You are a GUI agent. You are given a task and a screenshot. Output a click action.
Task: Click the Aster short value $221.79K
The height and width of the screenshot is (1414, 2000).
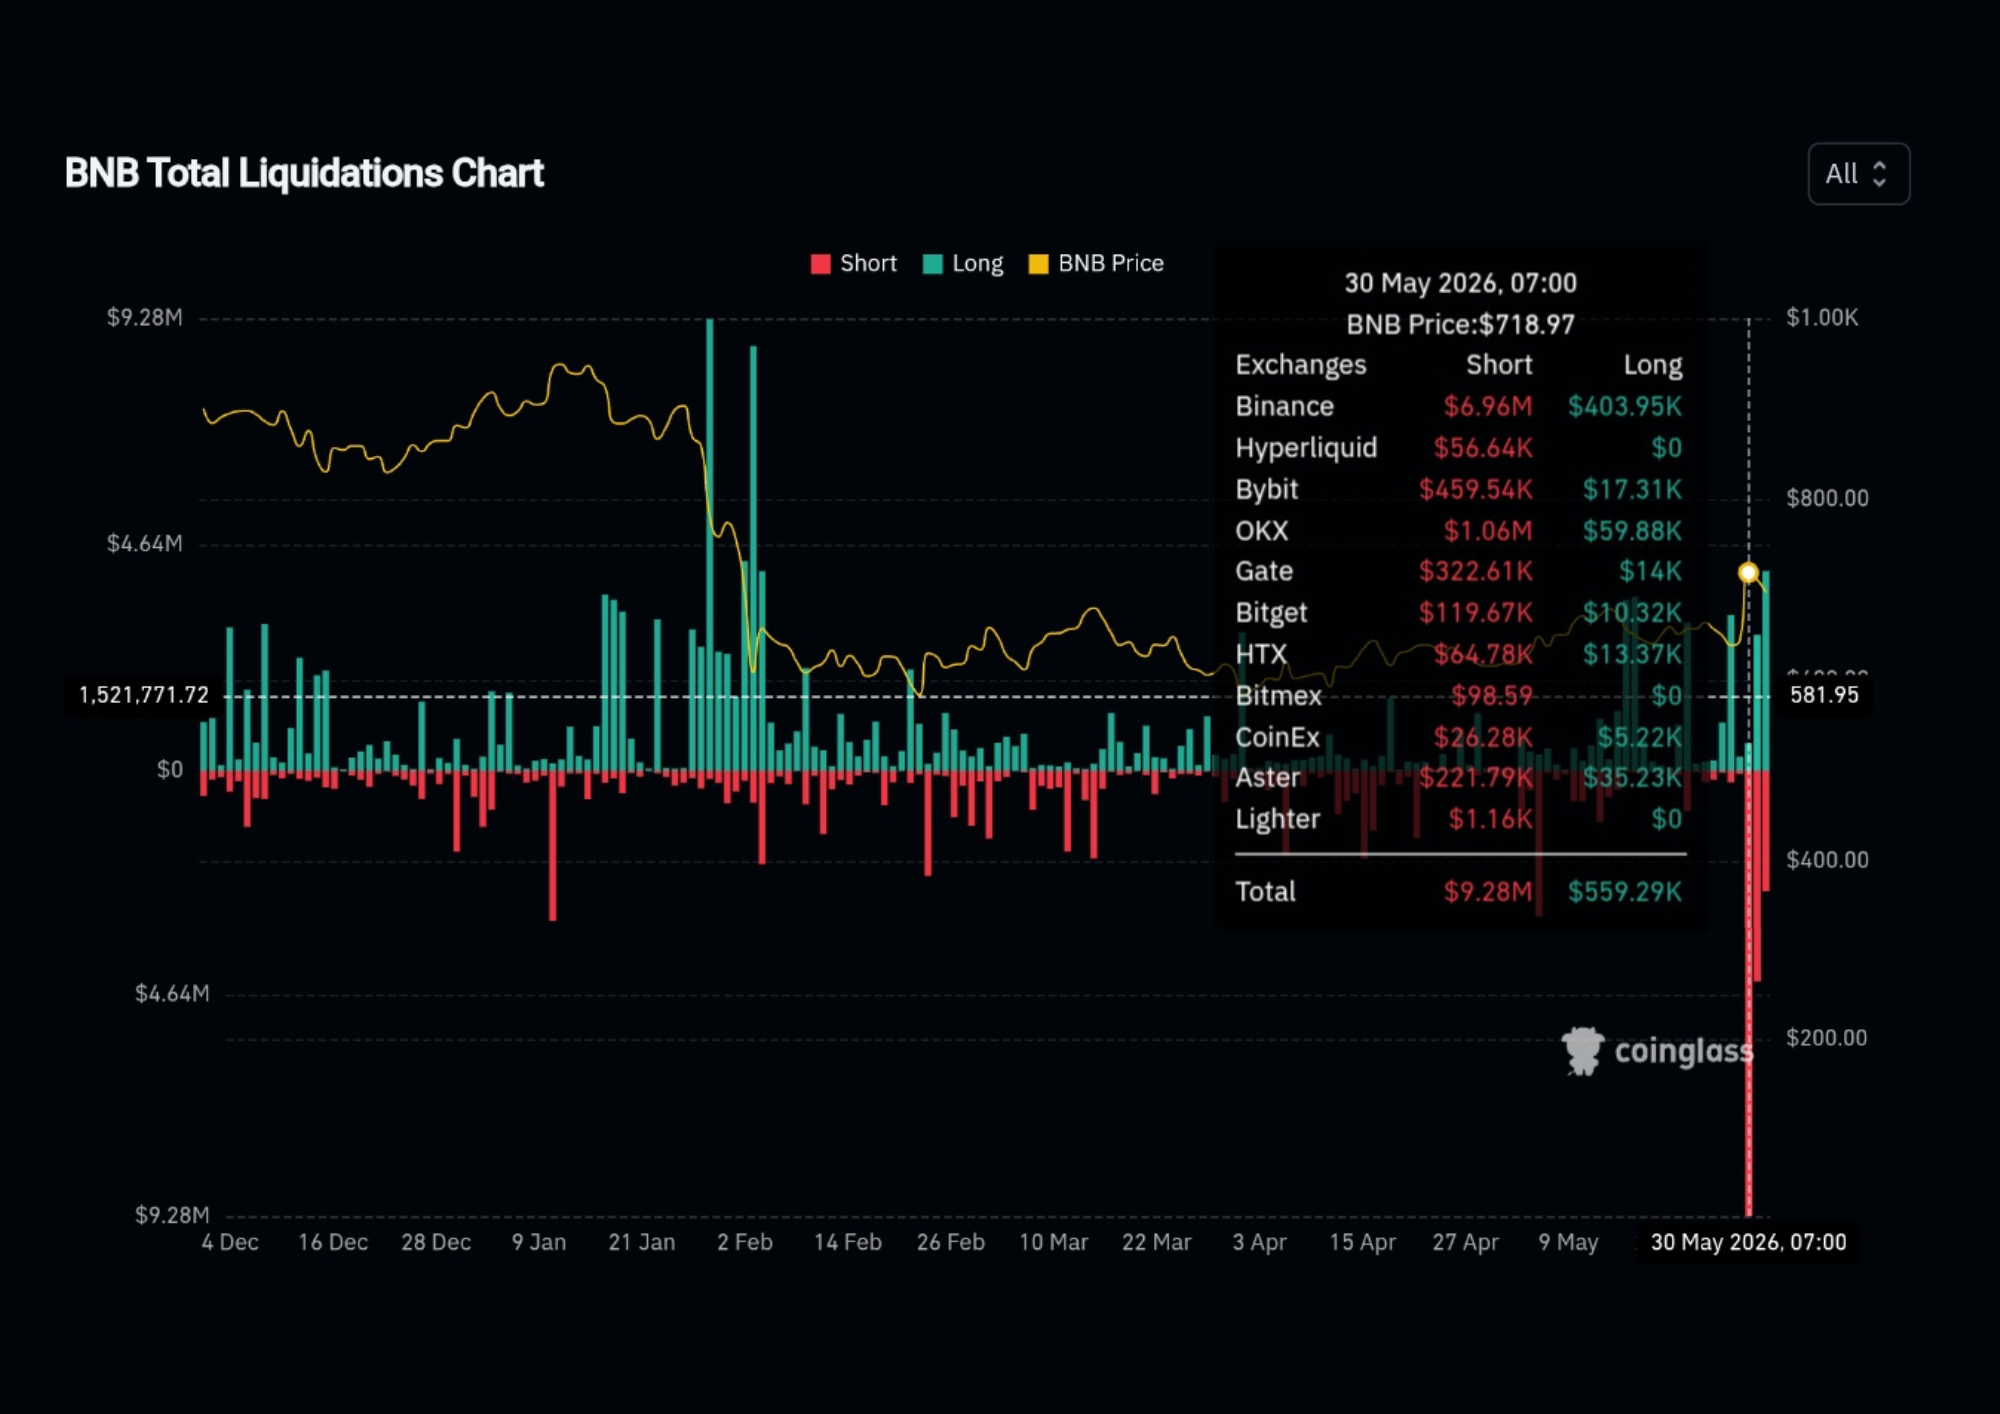coord(1475,778)
